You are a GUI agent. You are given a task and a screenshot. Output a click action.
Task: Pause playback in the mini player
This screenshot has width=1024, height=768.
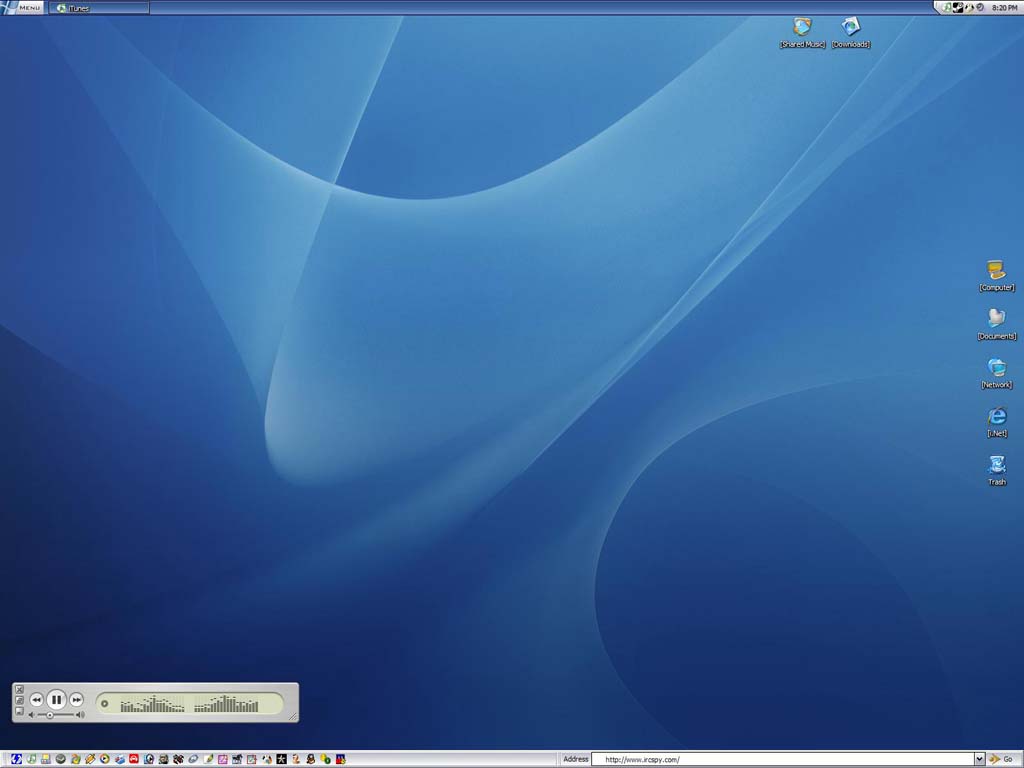pos(56,700)
